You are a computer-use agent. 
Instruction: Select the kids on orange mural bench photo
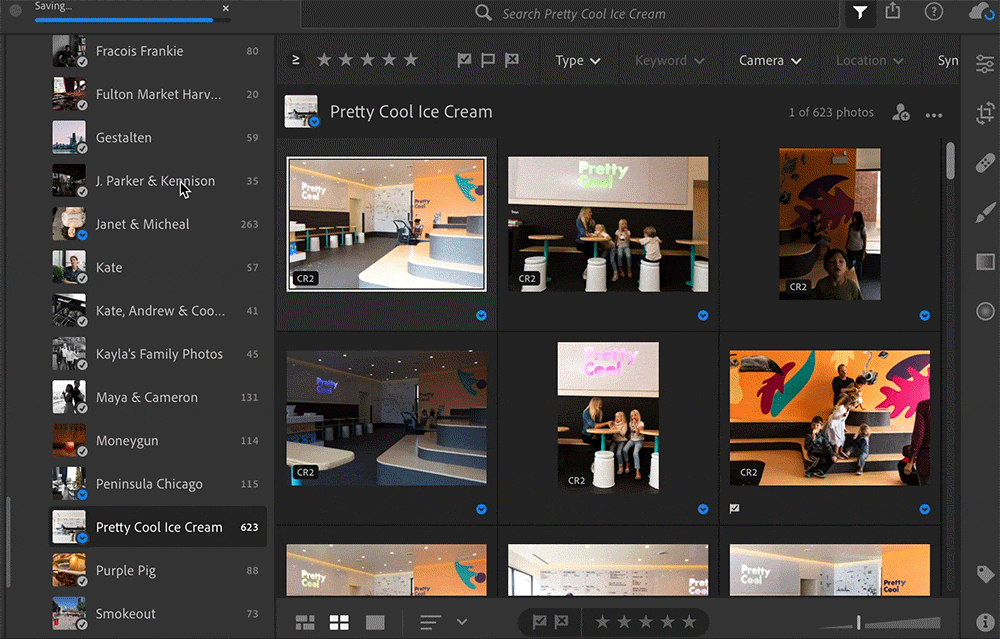[x=830, y=418]
